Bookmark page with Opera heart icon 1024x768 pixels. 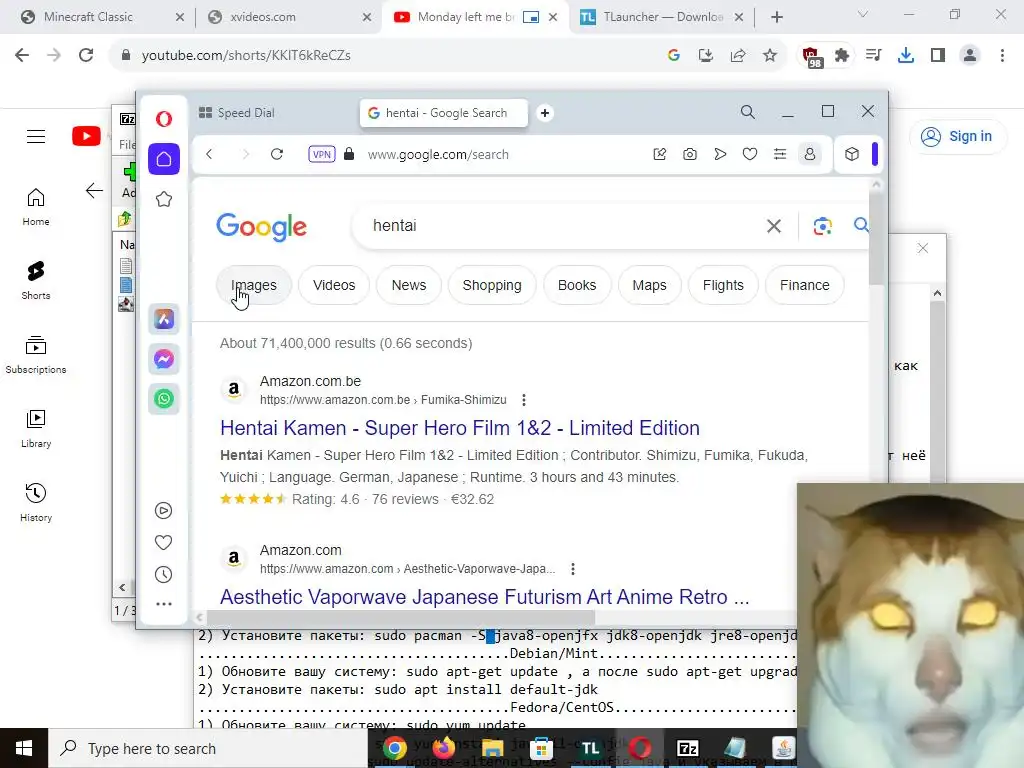pyautogui.click(x=750, y=154)
